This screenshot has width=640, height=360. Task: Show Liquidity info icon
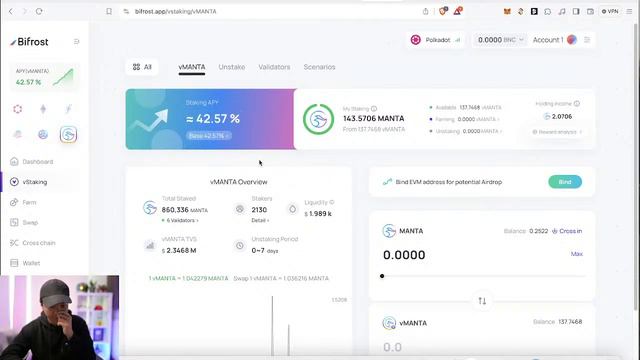point(331,202)
